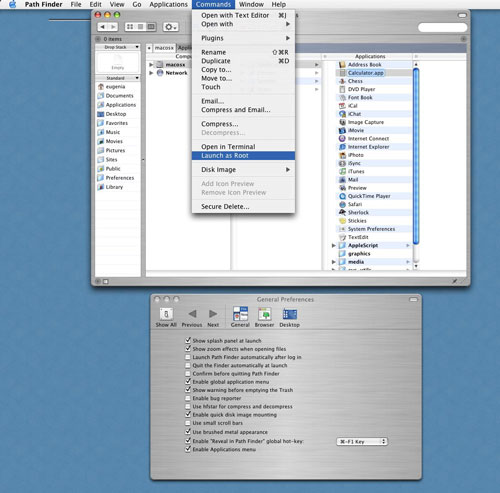Click the Applications list vertical scrollbar

tap(416, 157)
